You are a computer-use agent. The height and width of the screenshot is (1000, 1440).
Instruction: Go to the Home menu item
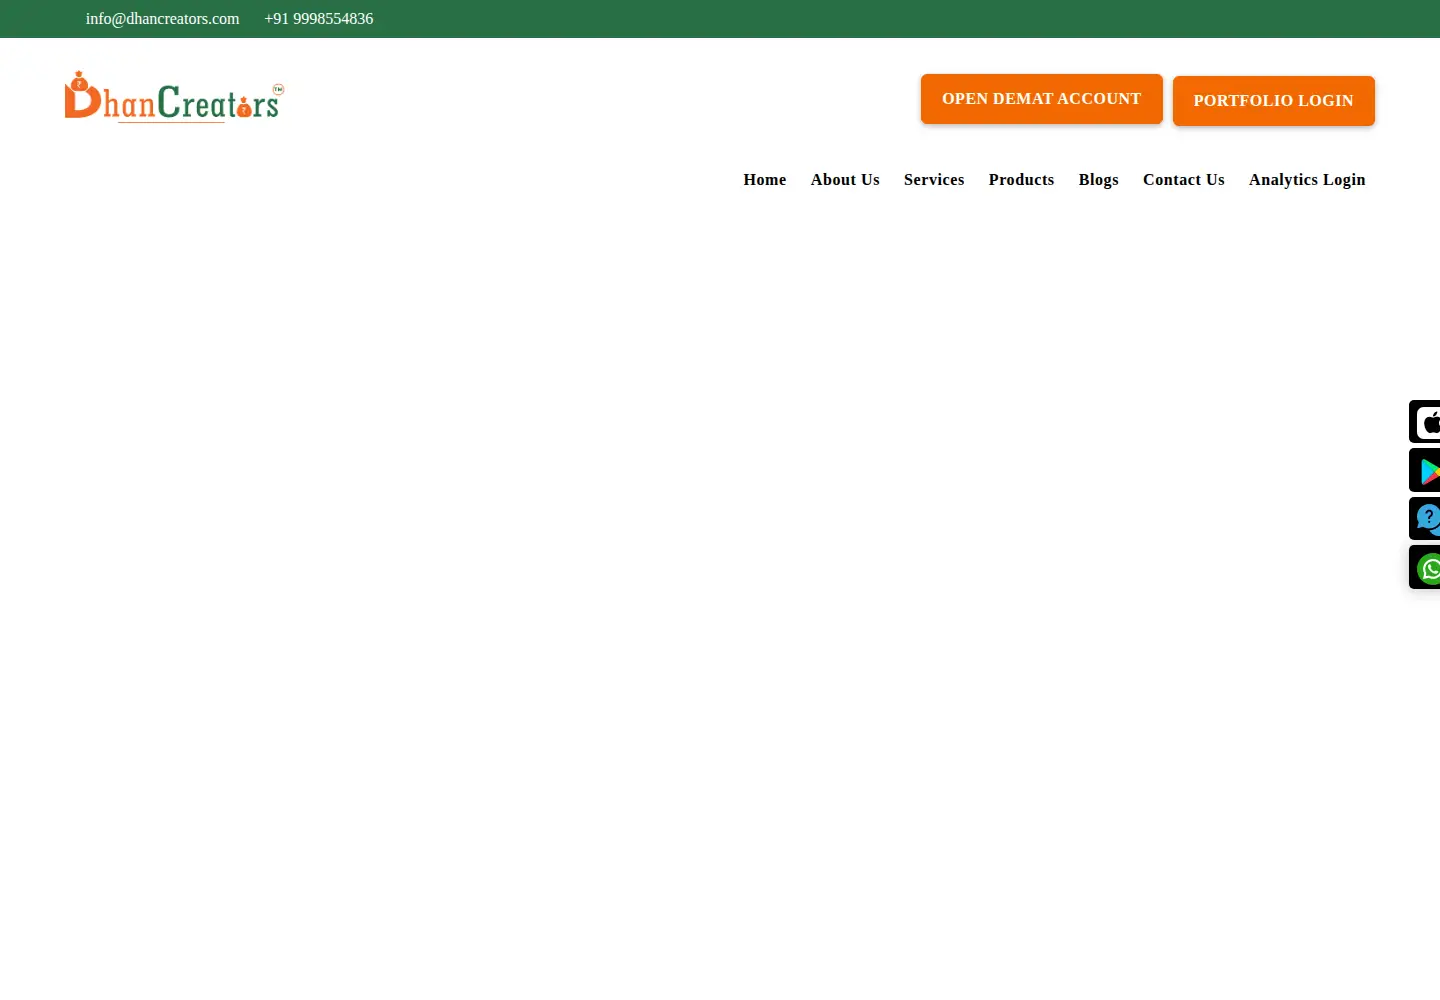pos(765,180)
